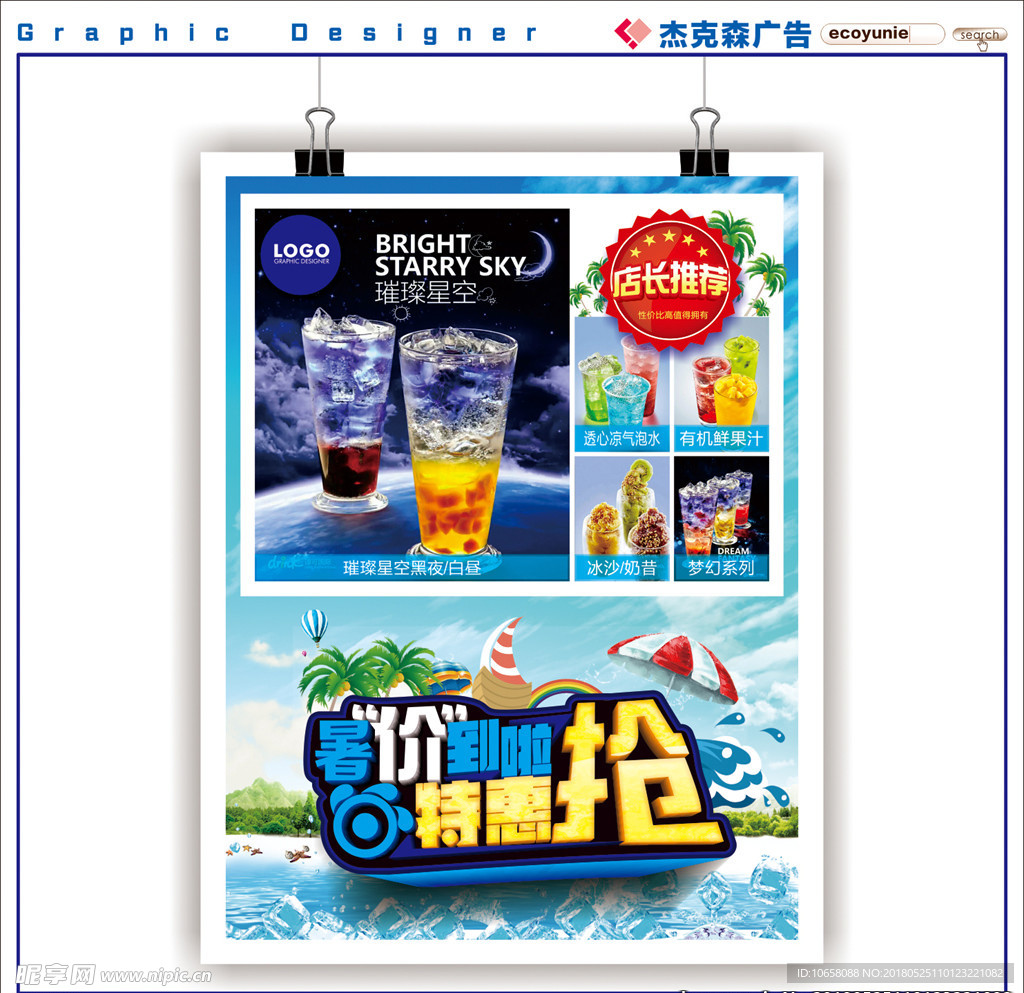Click the 杰克森广告 brand text
This screenshot has width=1024, height=993.
point(734,34)
